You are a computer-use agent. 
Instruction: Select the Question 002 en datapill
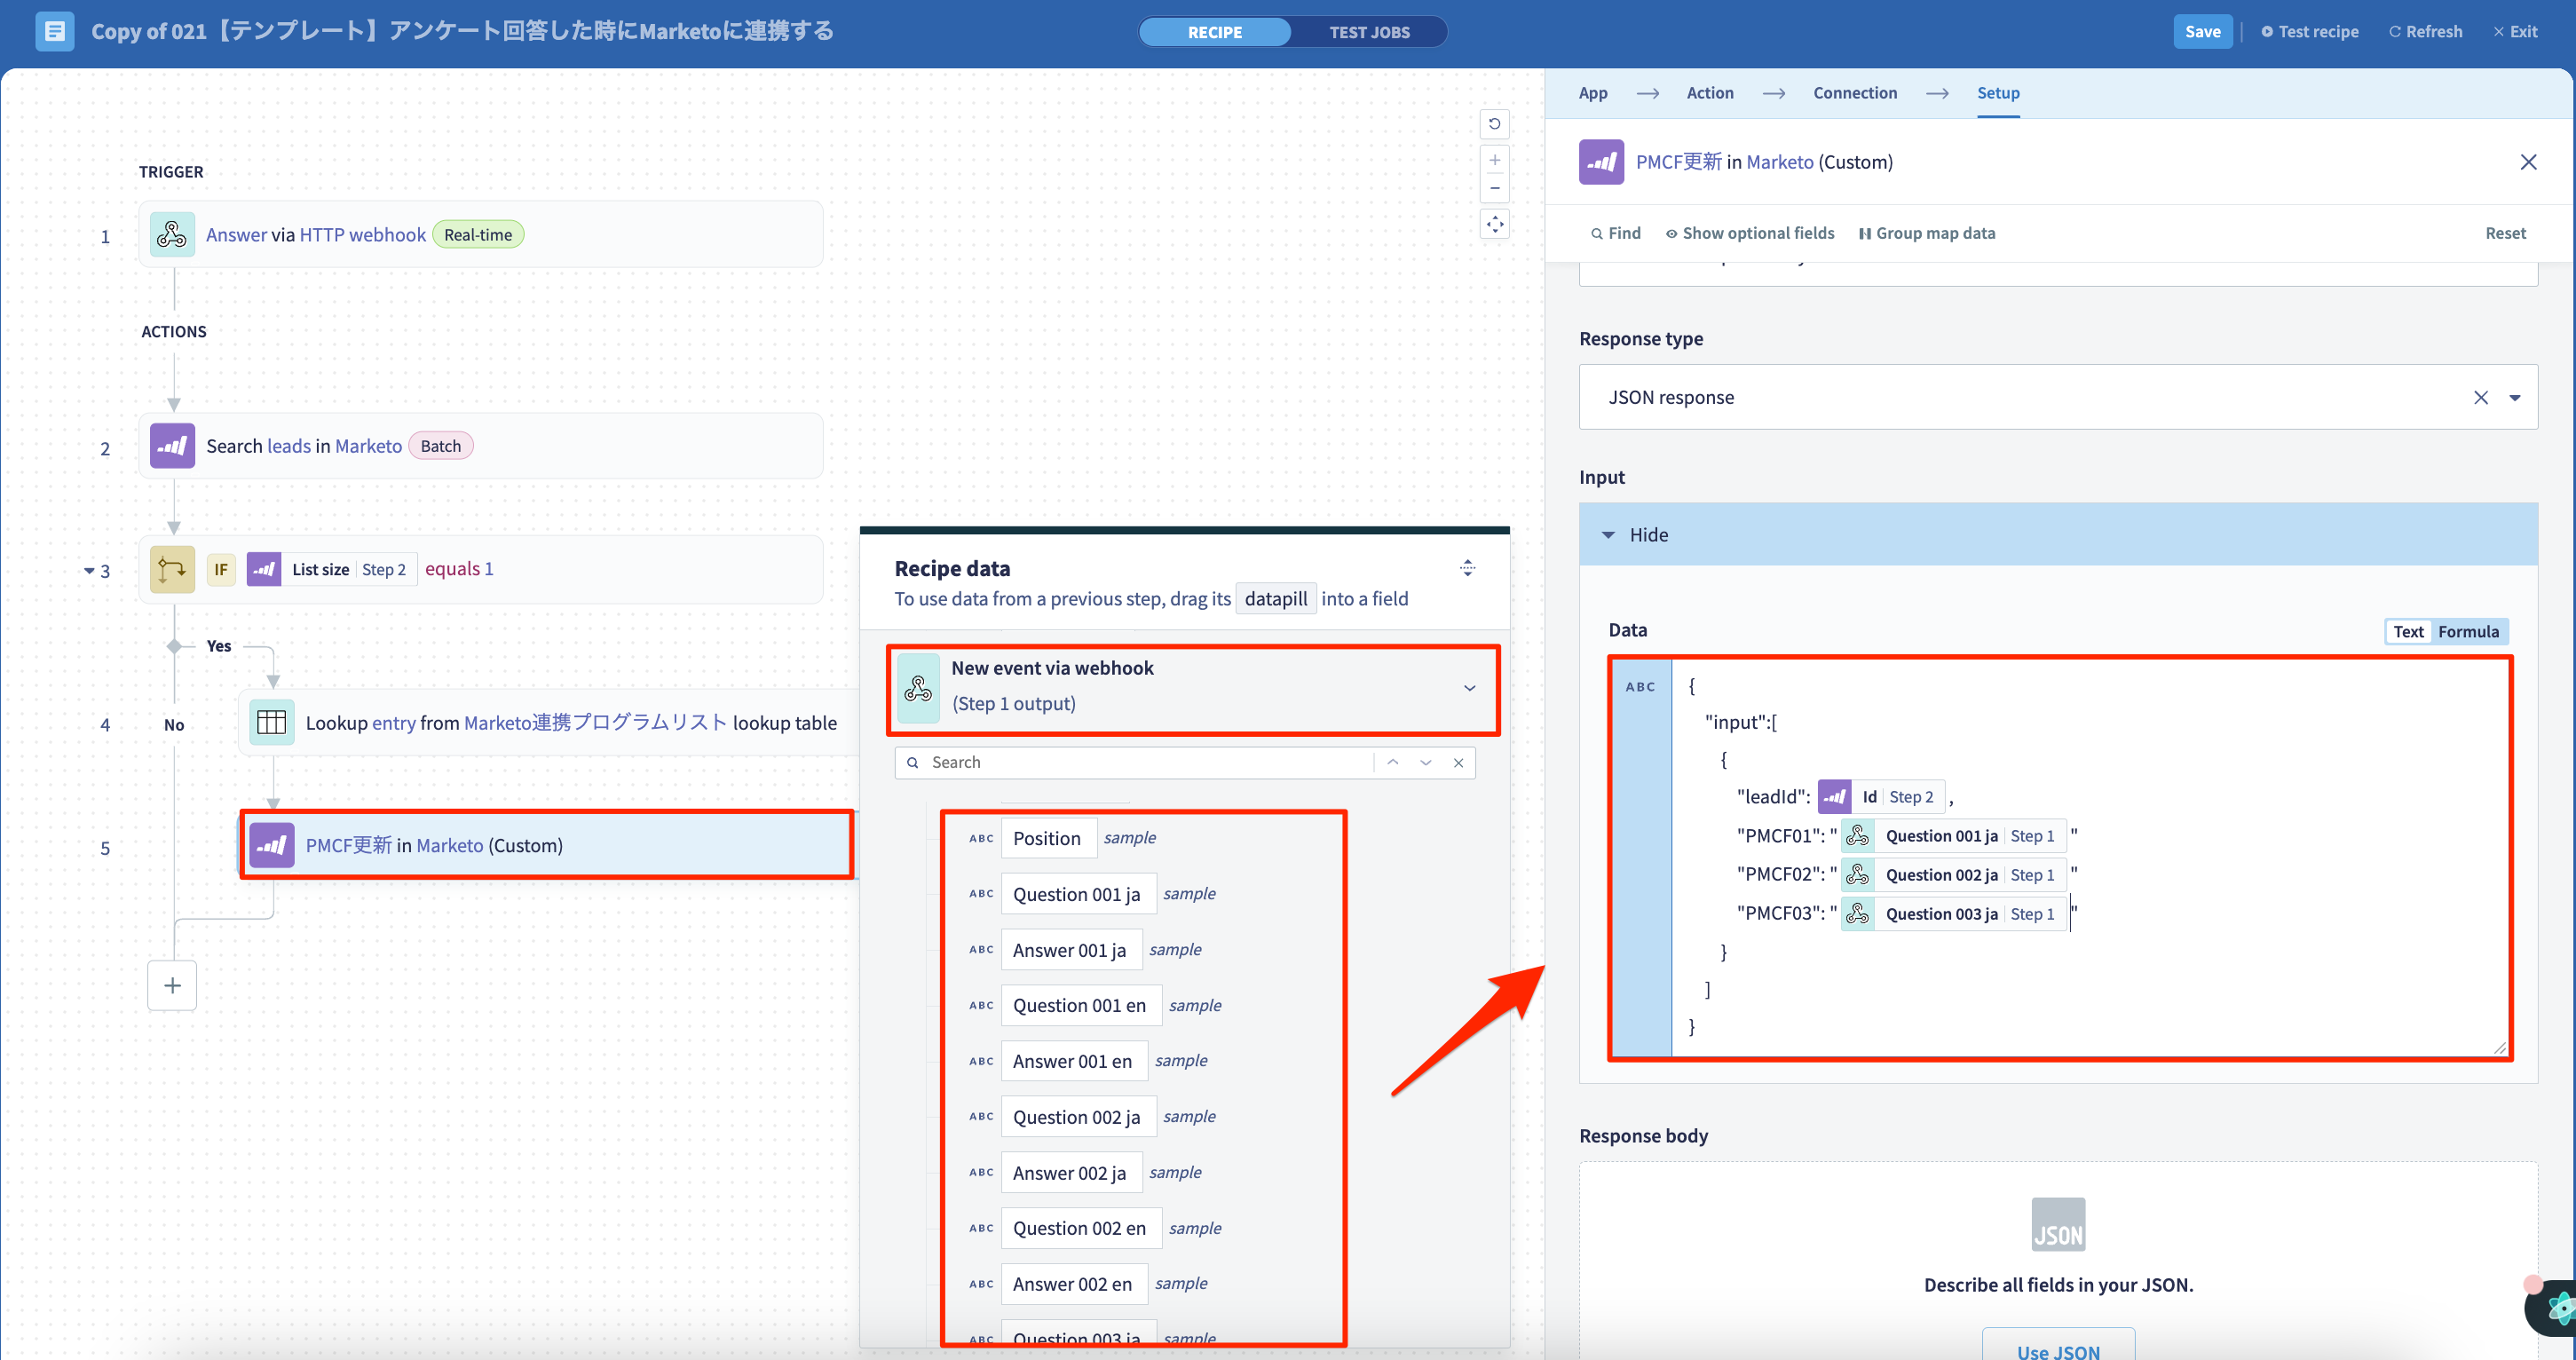click(1080, 1228)
